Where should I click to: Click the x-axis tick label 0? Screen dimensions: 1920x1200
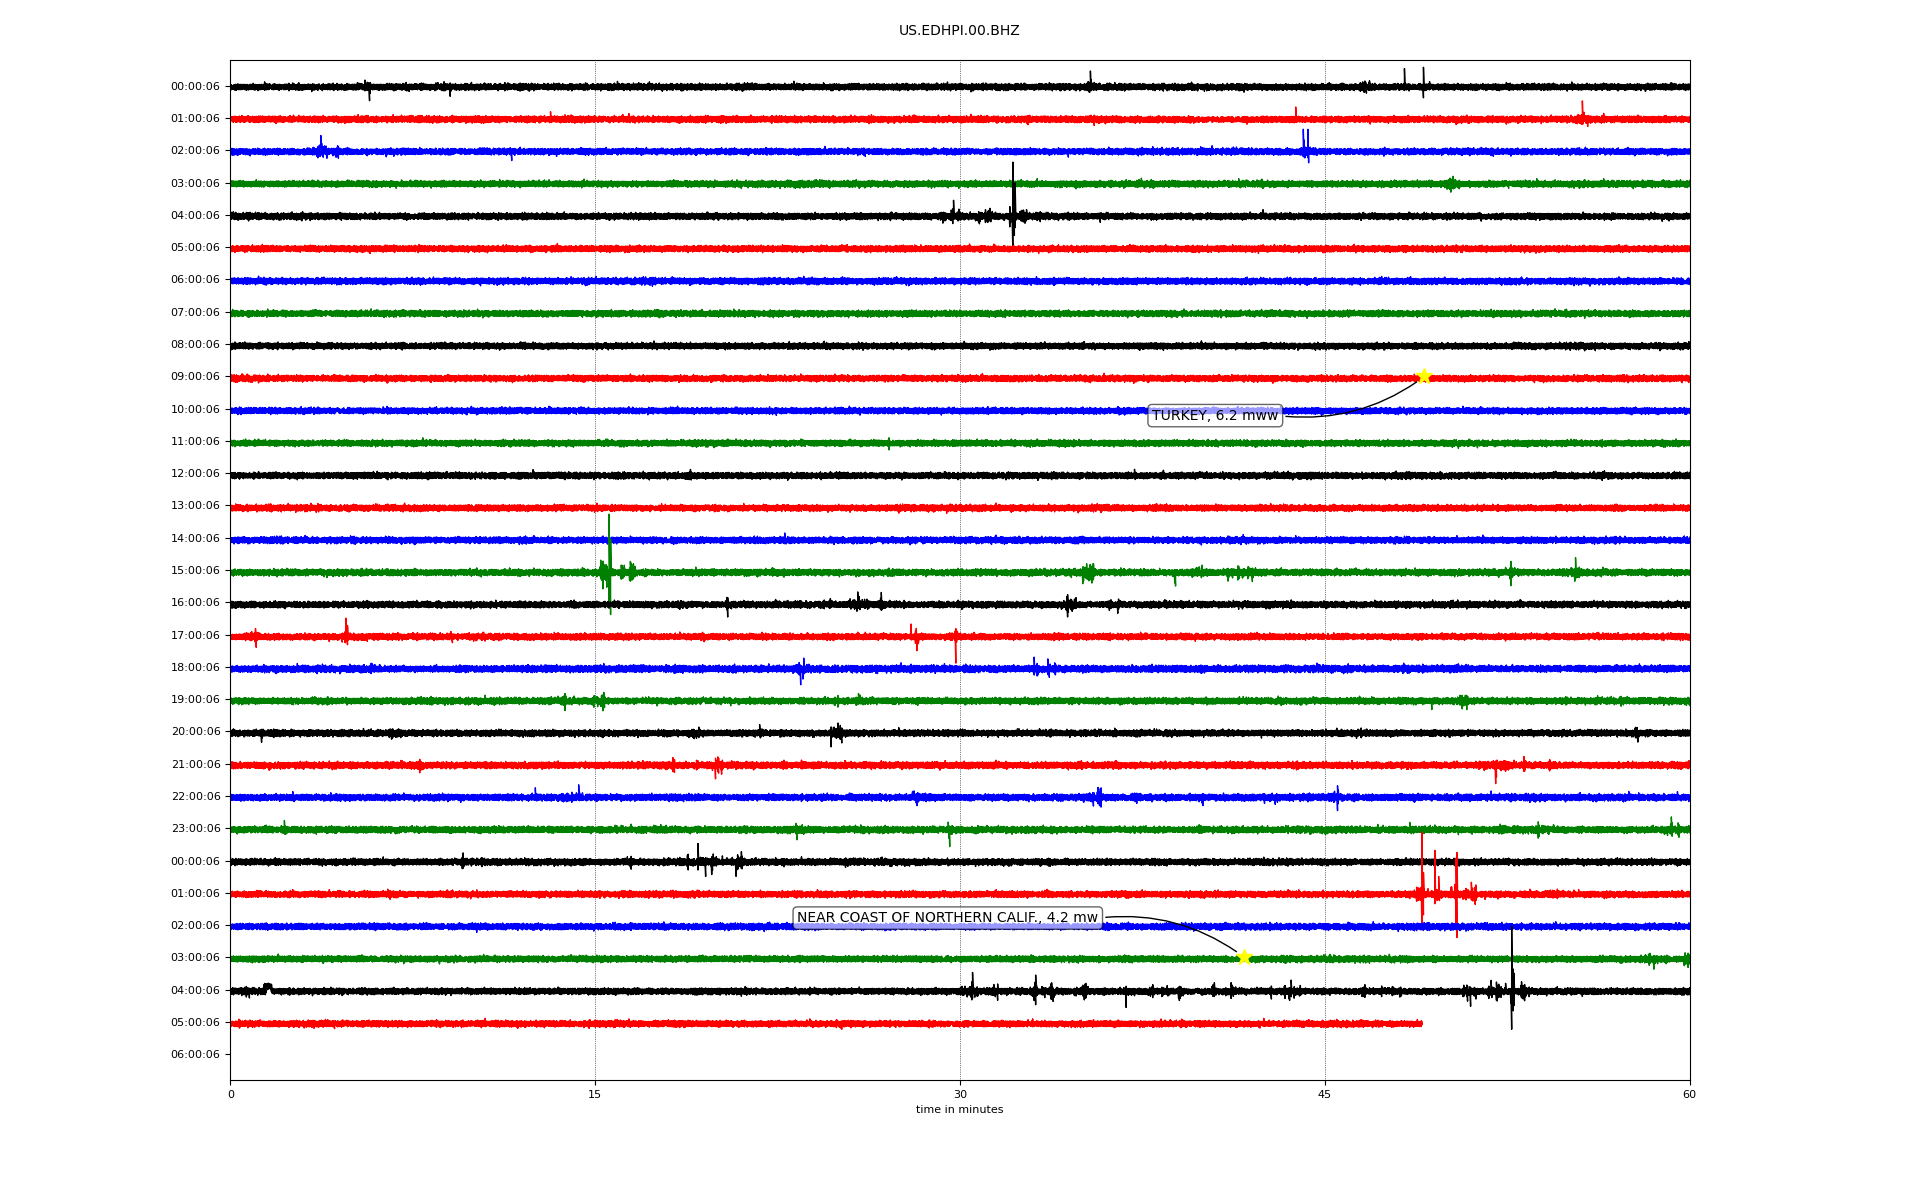click(x=231, y=1094)
